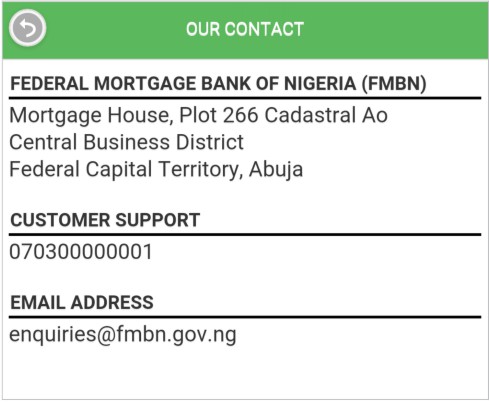The image size is (489, 402).
Task: Select the EMAIL ADDRESS heading
Action: [x=82, y=302]
